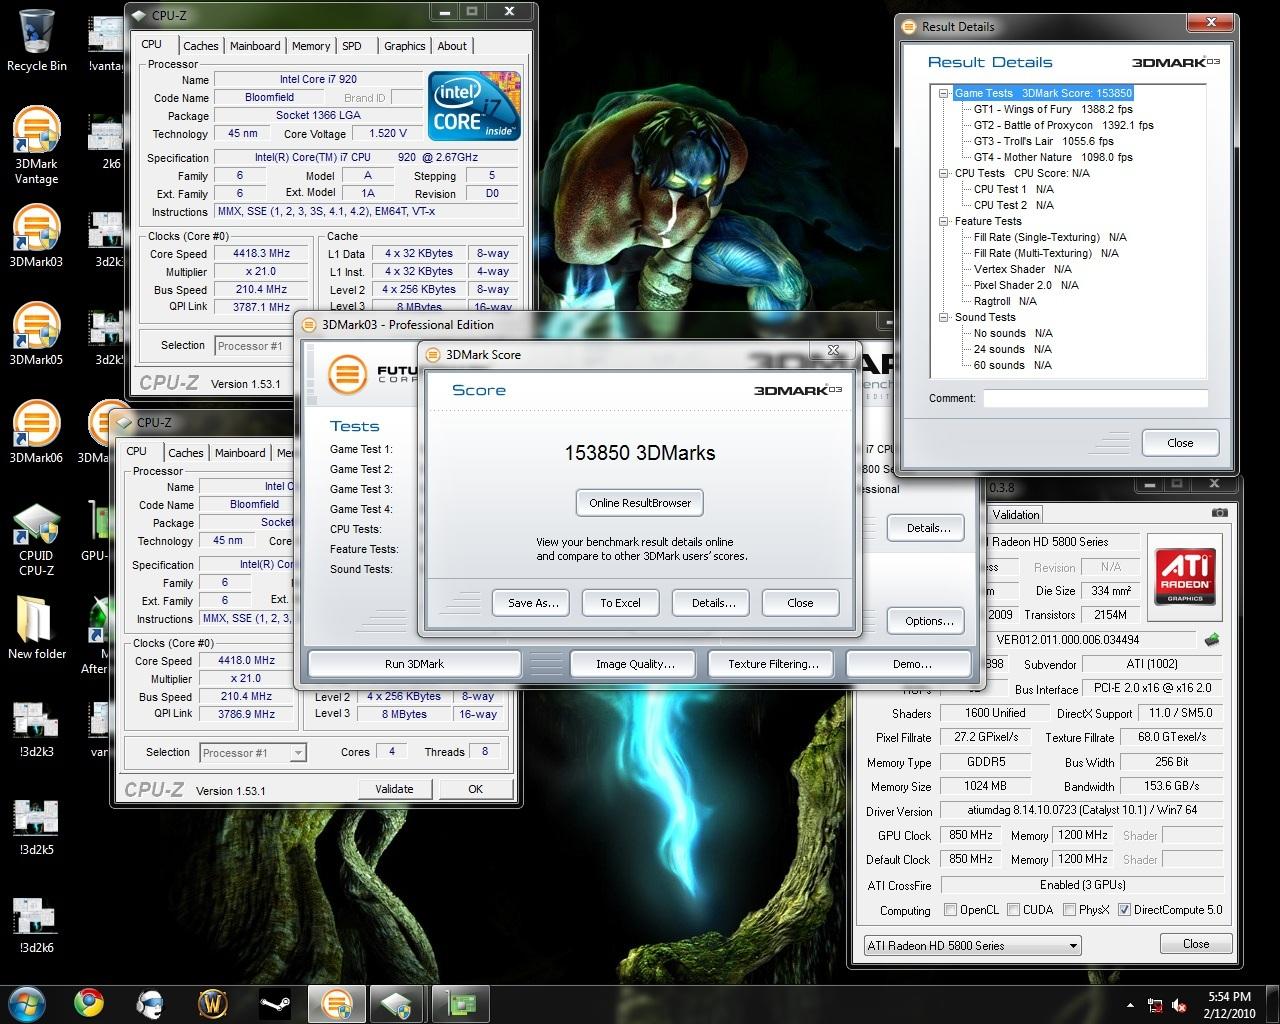Screen dimensions: 1280x1024
Task: Click the GPU-Z BIOS save chip icon
Action: [1212, 640]
